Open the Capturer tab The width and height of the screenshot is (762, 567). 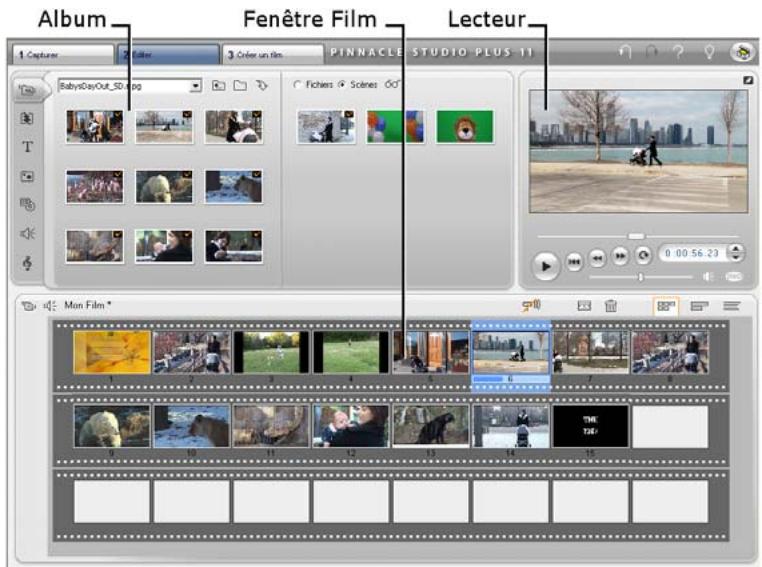(63, 55)
